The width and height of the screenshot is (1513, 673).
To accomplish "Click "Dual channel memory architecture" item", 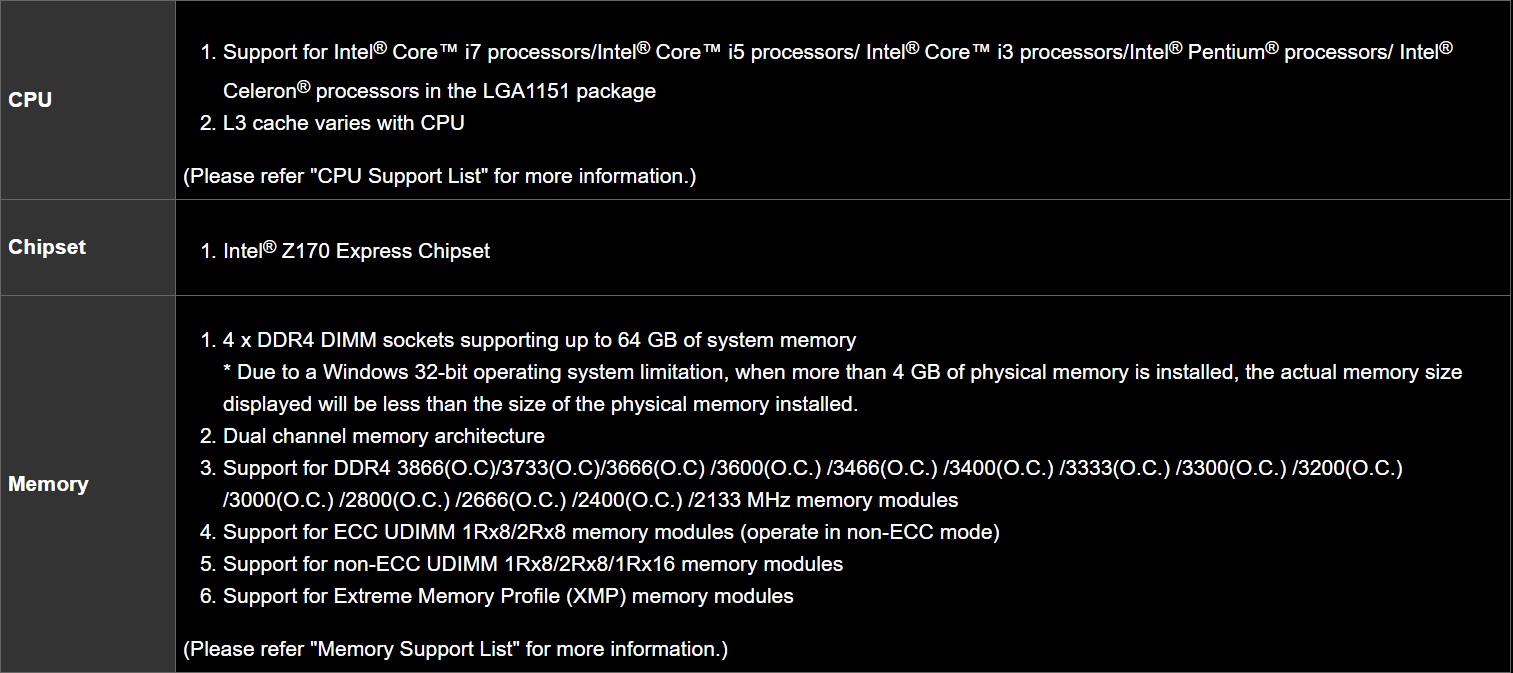I will click(384, 436).
